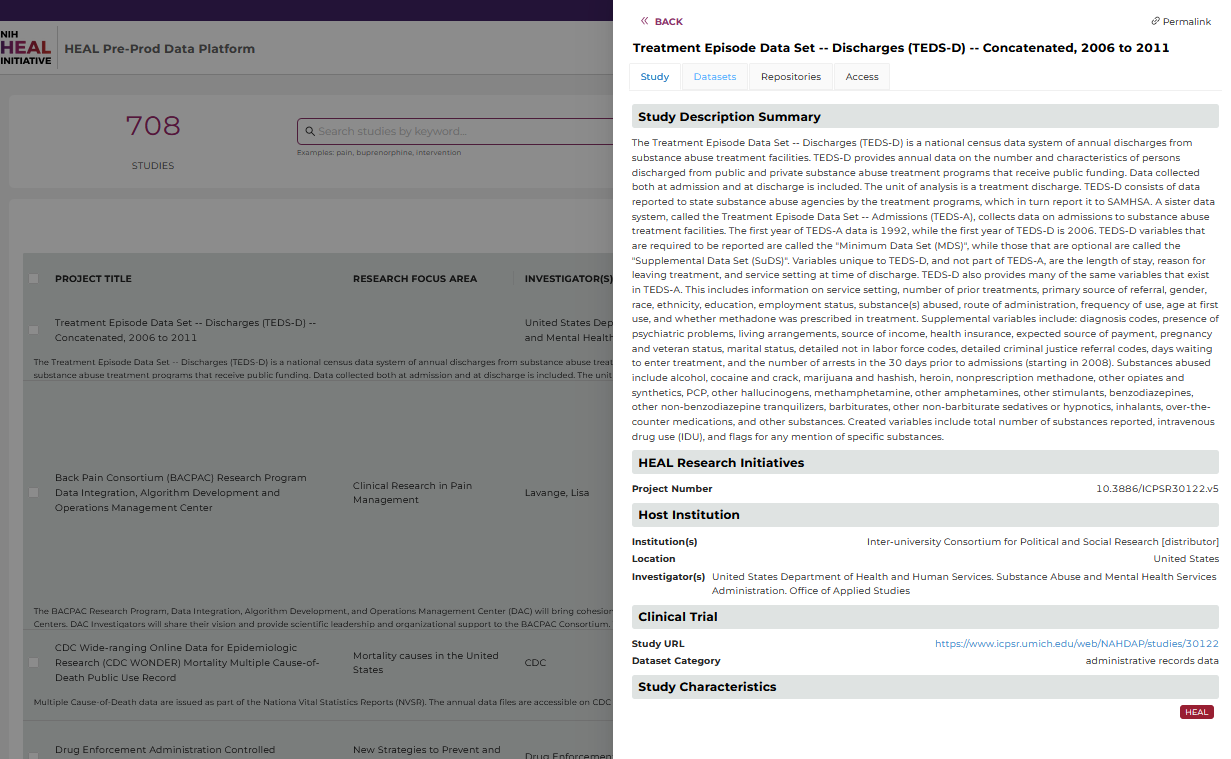The height and width of the screenshot is (759, 1231).
Task: Open the ICPSR Study URL link
Action: [x=1076, y=644]
